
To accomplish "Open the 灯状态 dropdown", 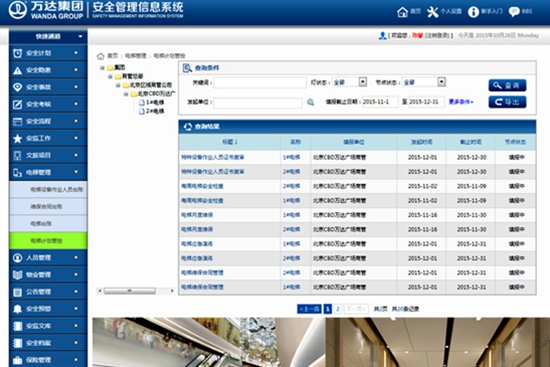I will pyautogui.click(x=363, y=82).
